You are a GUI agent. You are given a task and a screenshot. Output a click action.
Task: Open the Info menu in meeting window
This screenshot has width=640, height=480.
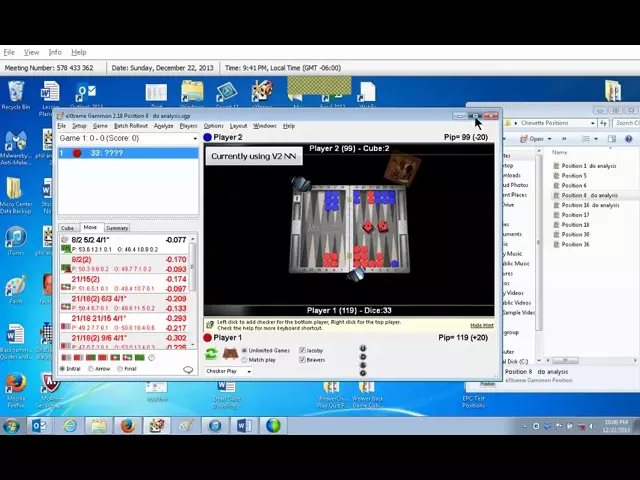click(x=55, y=52)
